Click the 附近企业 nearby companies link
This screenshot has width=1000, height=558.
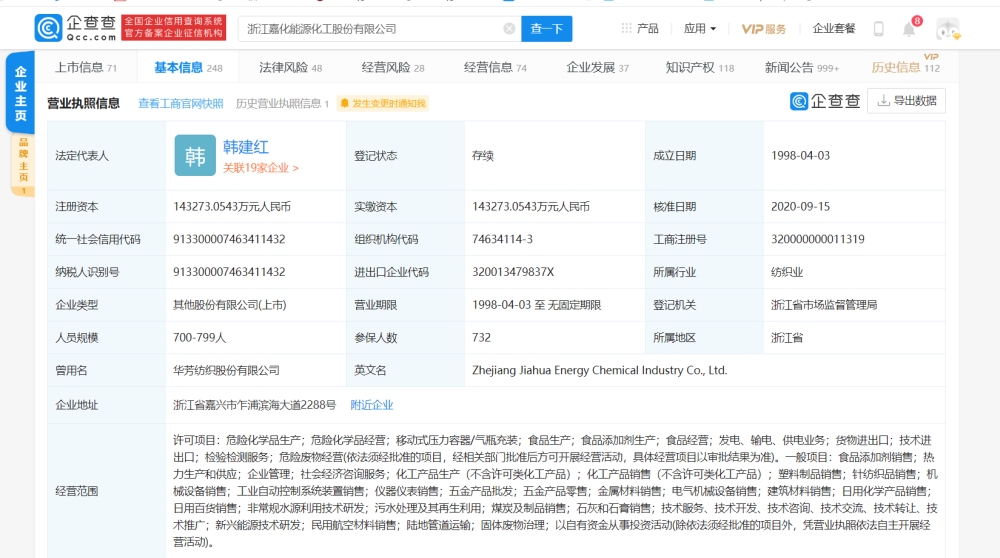(x=371, y=405)
